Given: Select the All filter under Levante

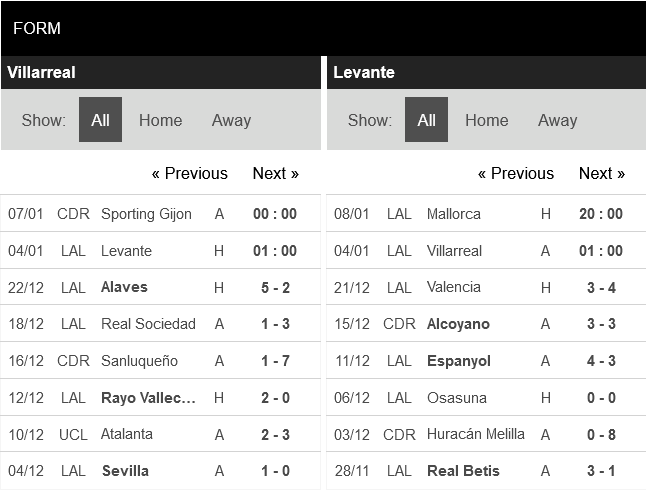Looking at the screenshot, I should [426, 120].
